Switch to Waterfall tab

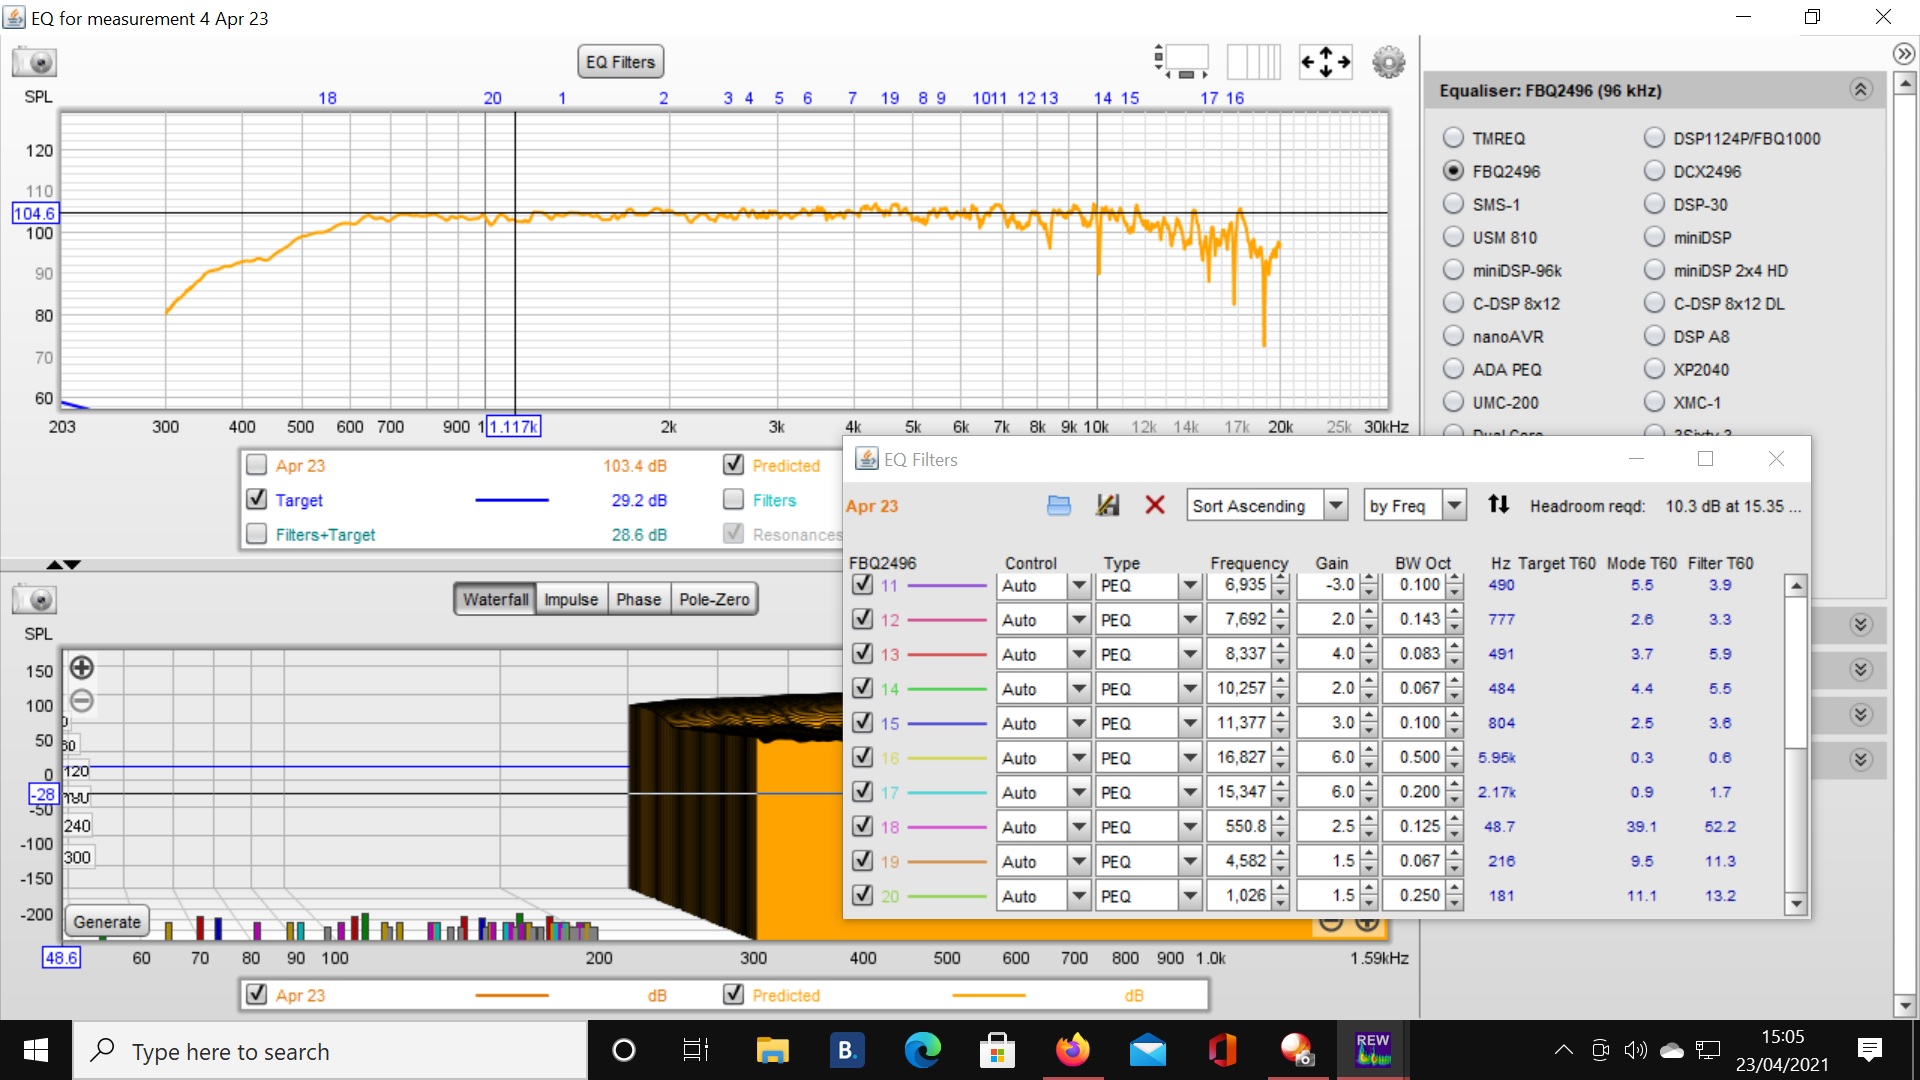click(495, 599)
